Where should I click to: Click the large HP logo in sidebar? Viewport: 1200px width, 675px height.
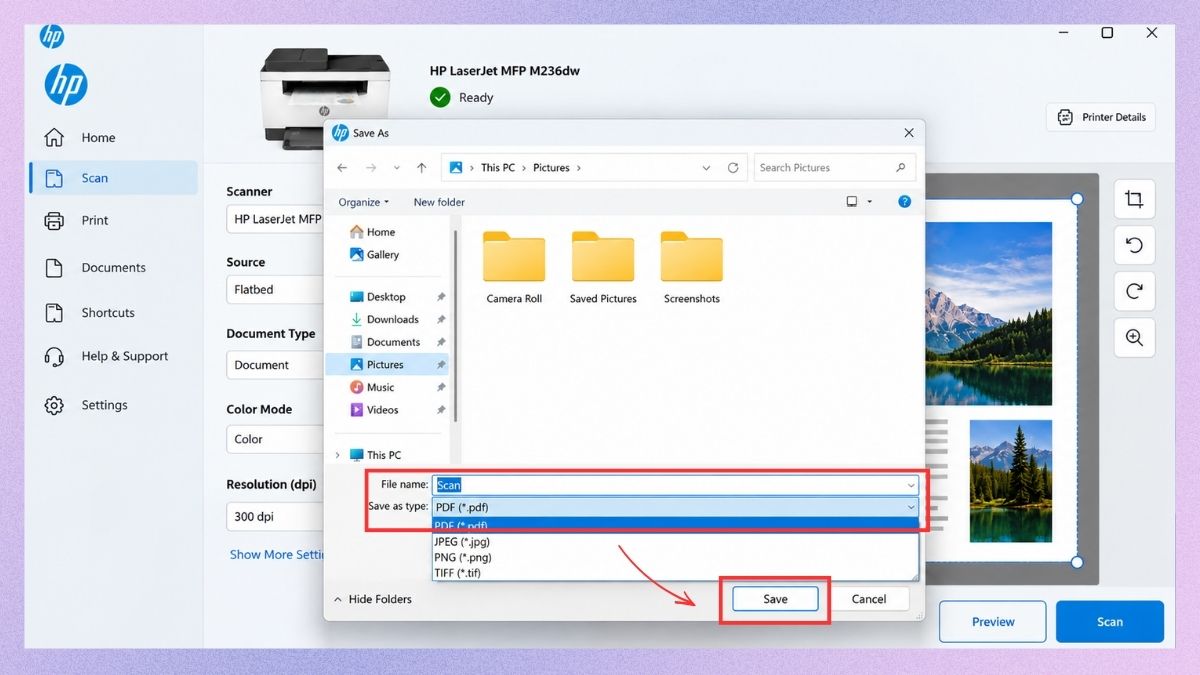pos(66,85)
